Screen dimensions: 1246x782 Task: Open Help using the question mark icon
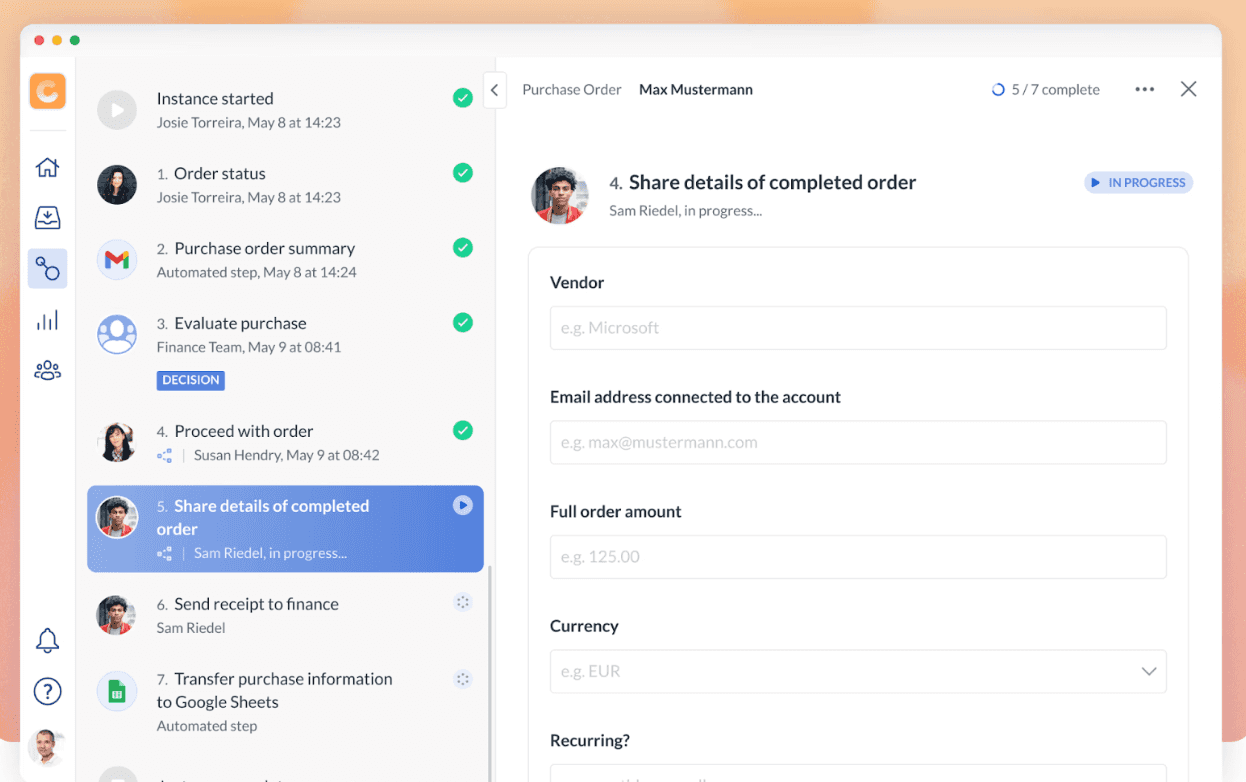47,691
